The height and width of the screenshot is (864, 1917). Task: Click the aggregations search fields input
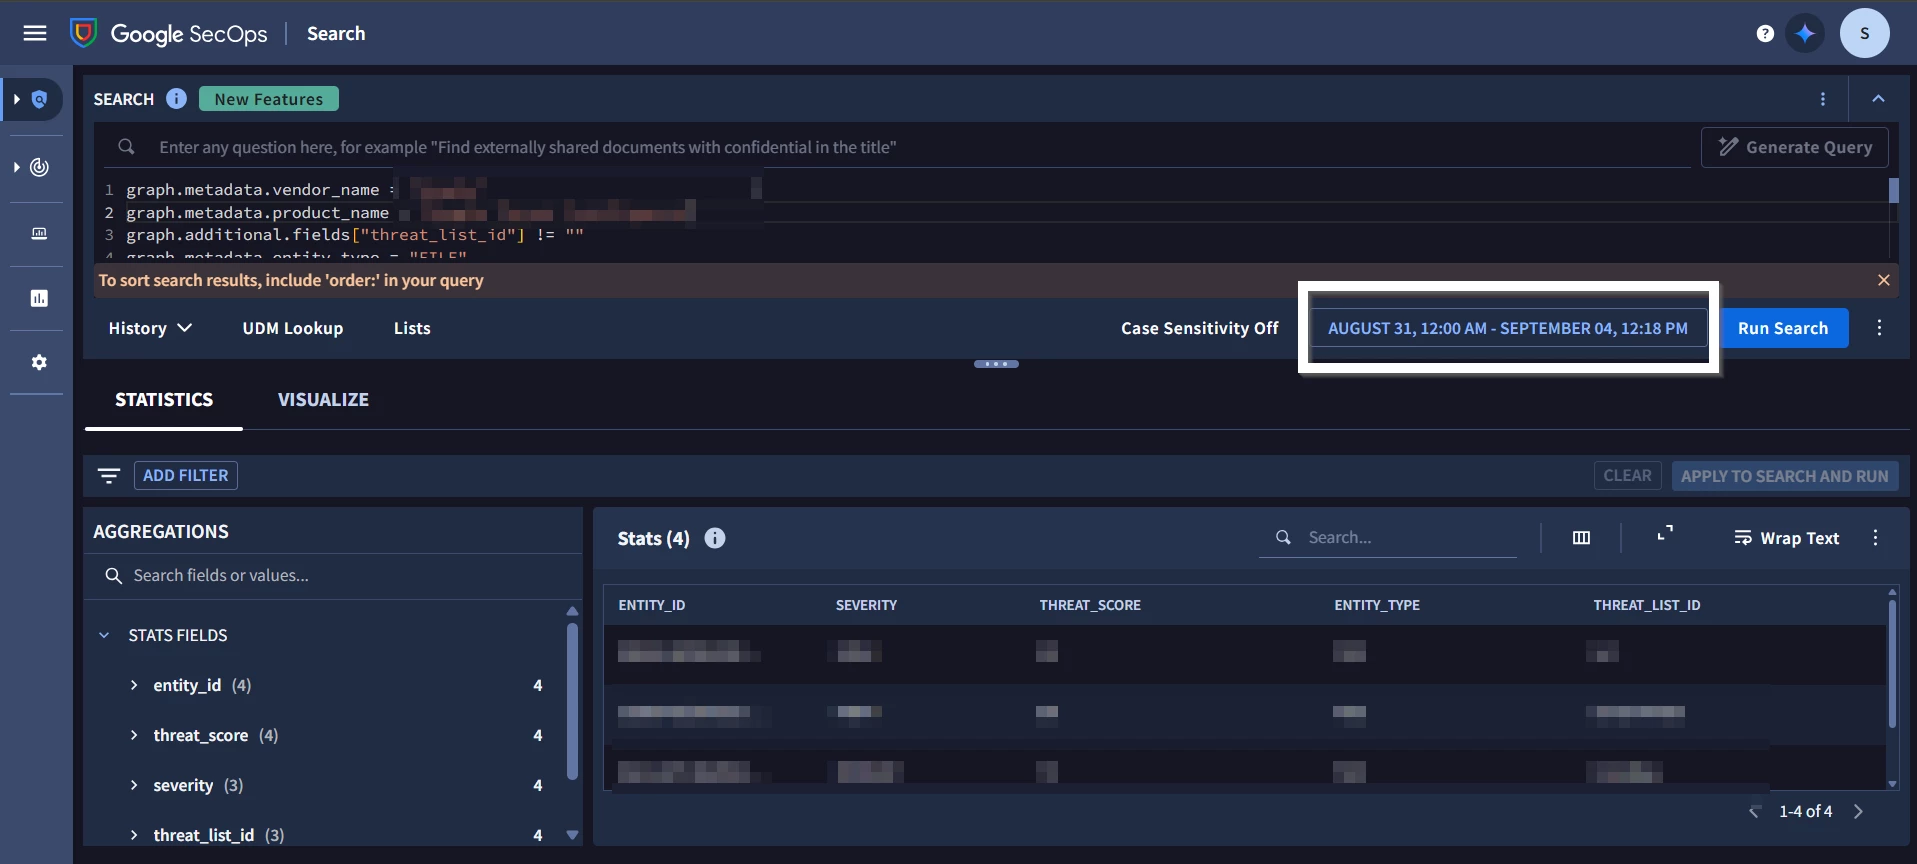pos(335,576)
